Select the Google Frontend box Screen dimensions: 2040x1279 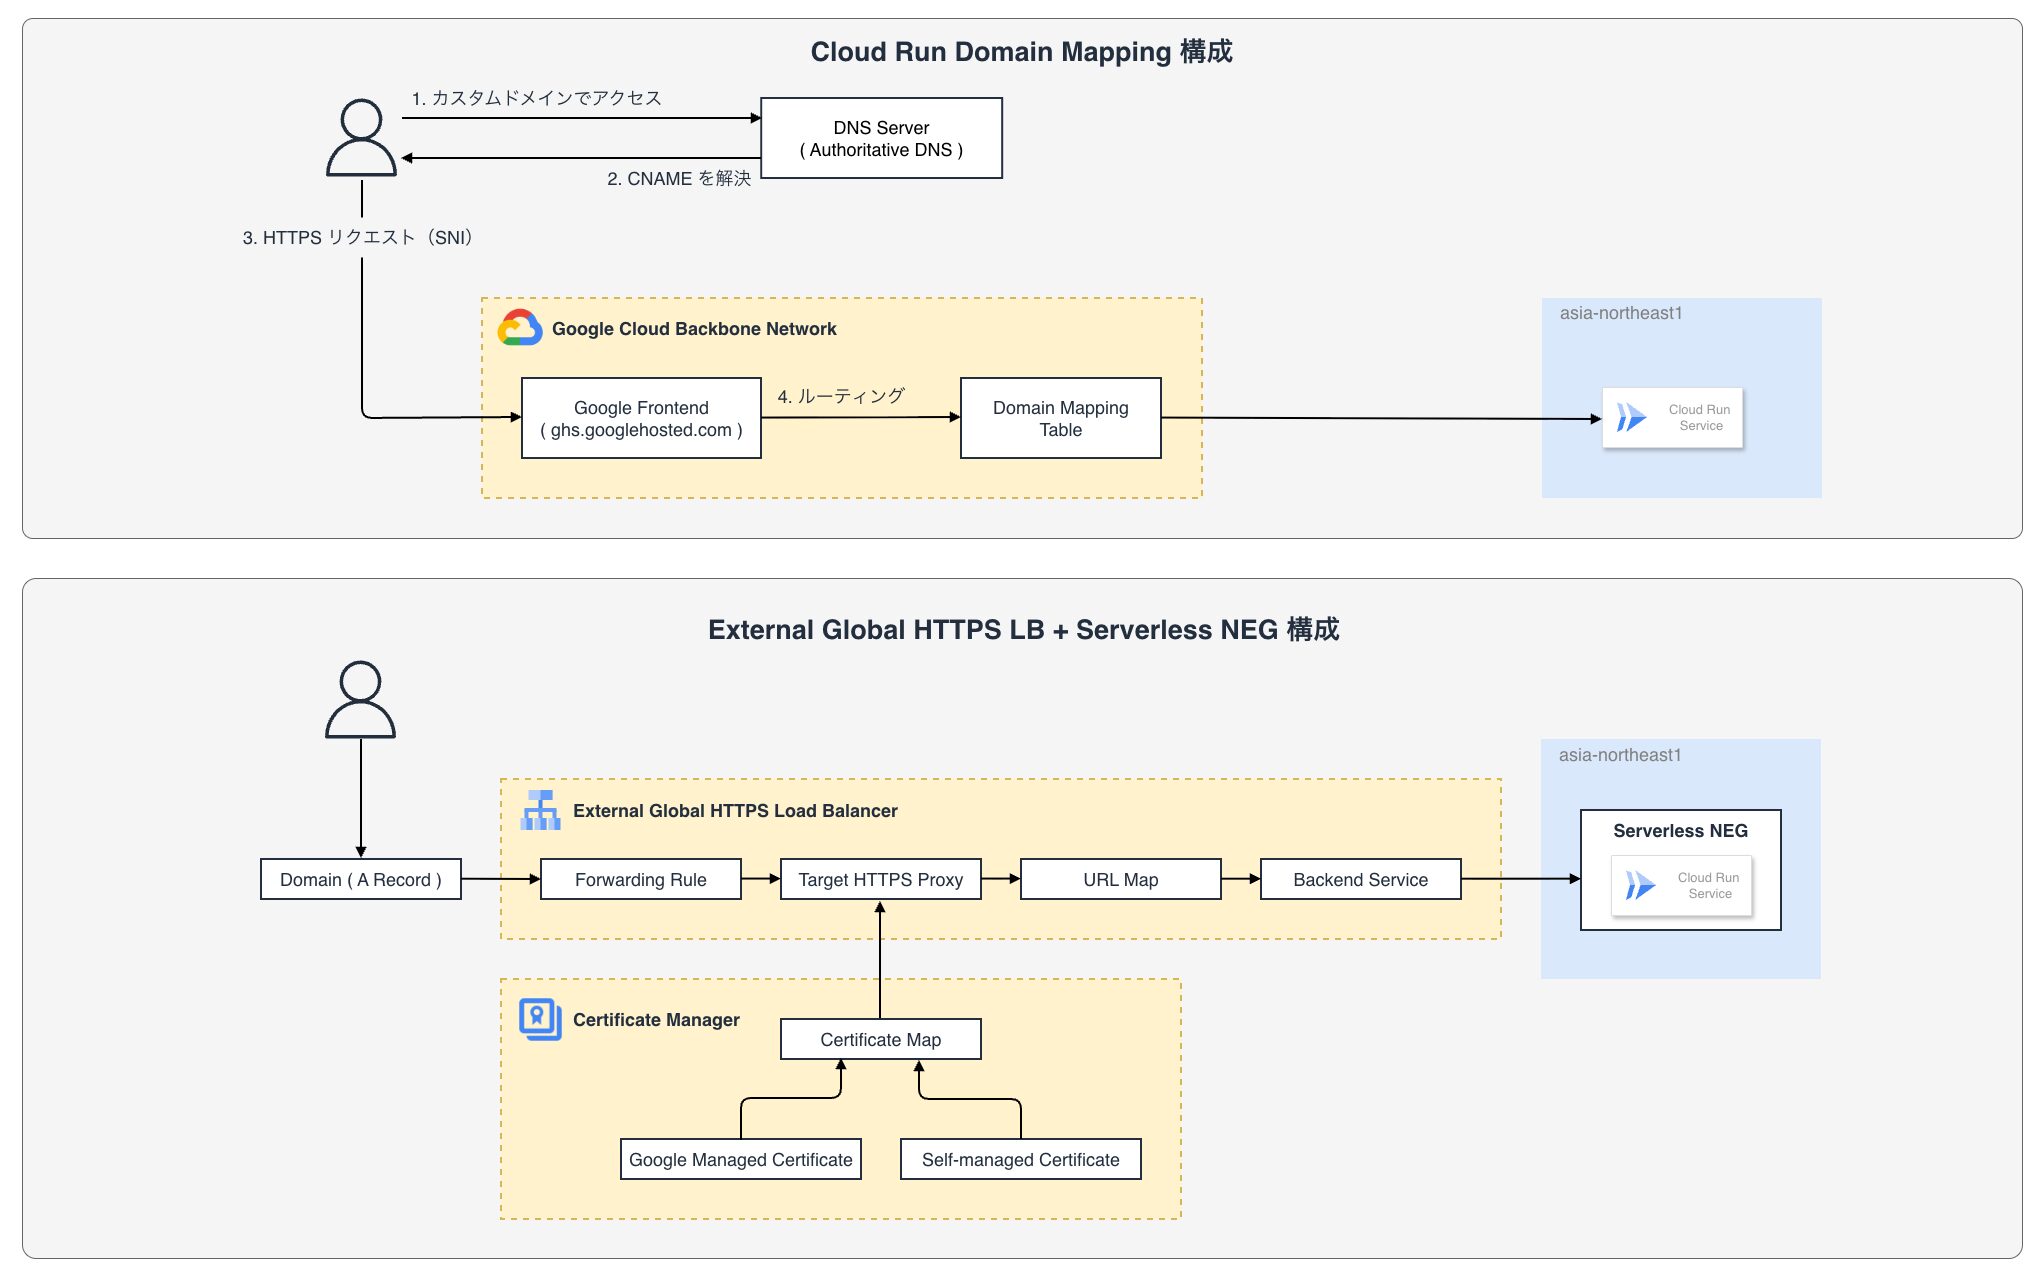(x=641, y=418)
